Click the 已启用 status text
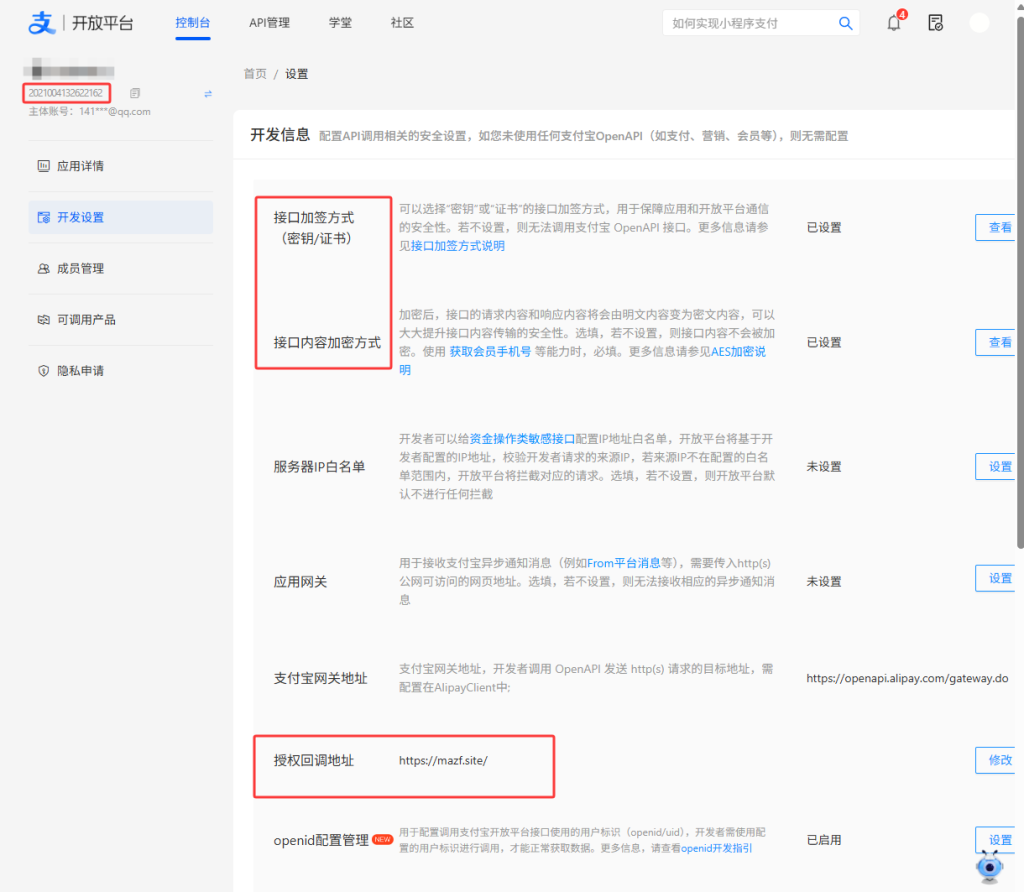Viewport: 1024px width, 892px height. click(x=824, y=840)
